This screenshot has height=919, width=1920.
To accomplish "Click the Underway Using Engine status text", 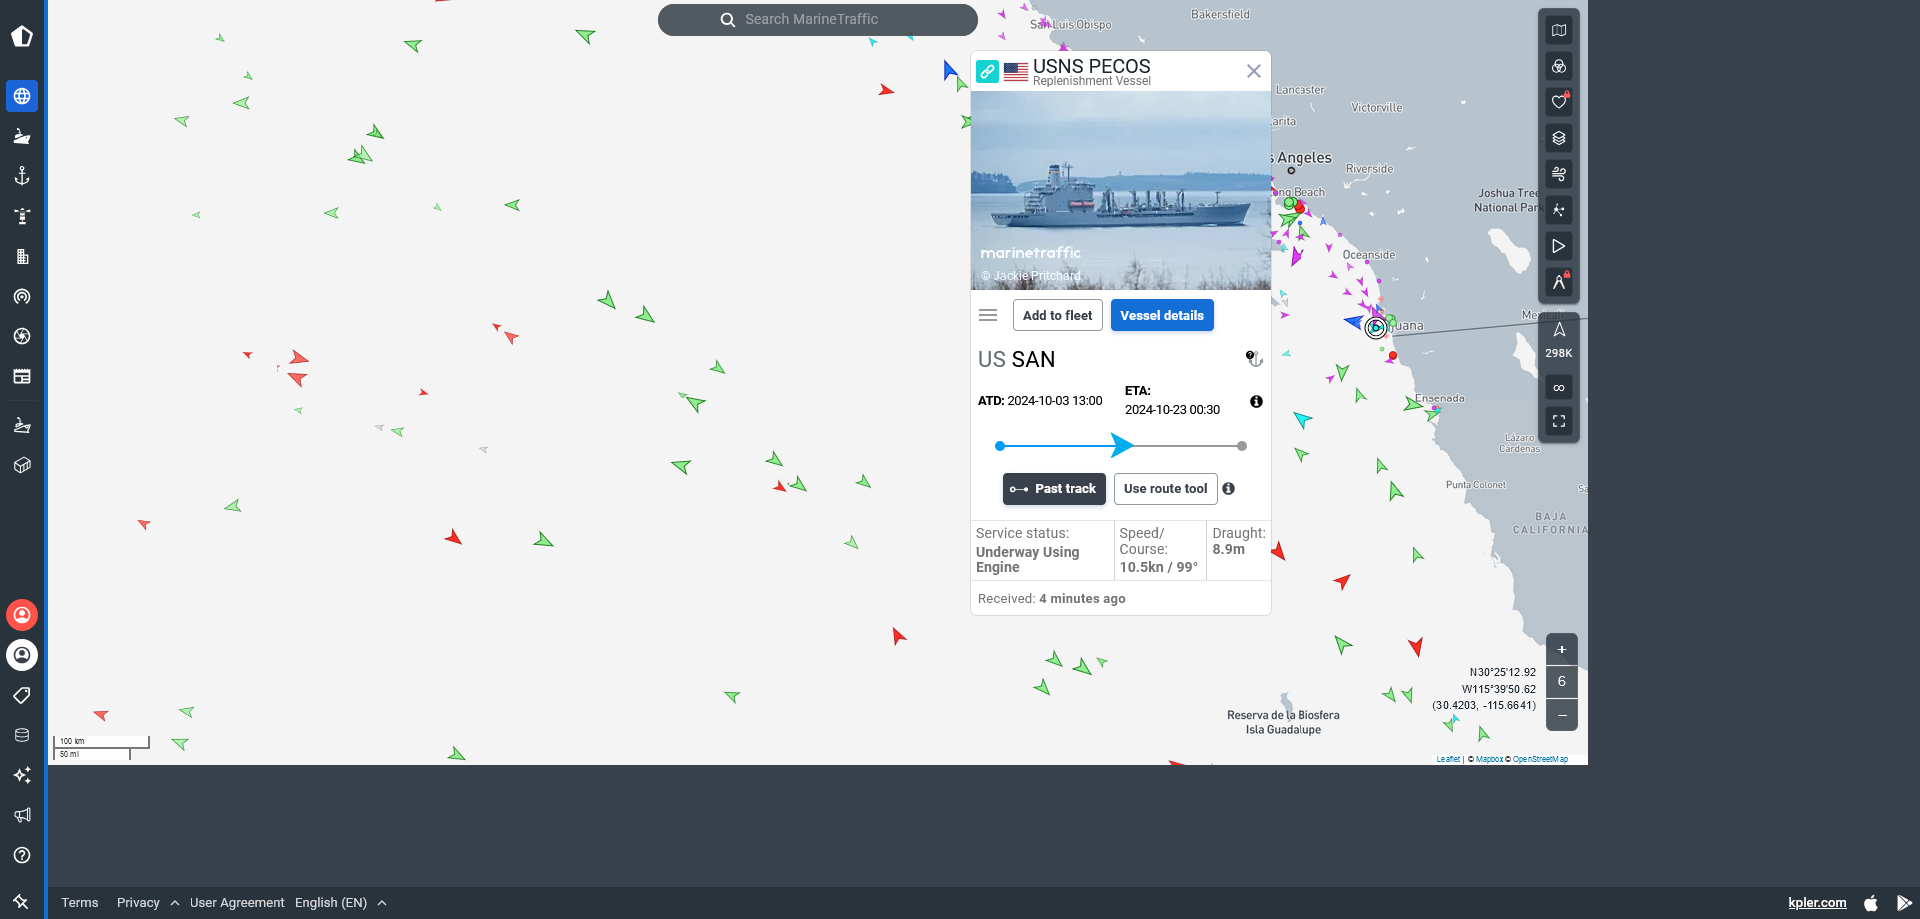I will (x=1028, y=559).
